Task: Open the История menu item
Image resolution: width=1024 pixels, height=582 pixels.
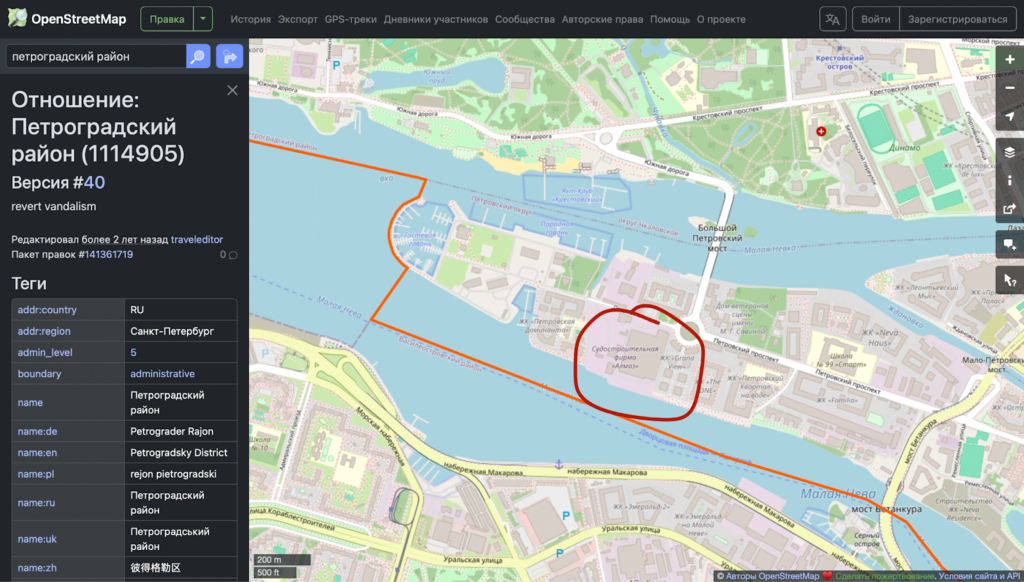Action: coord(250,19)
